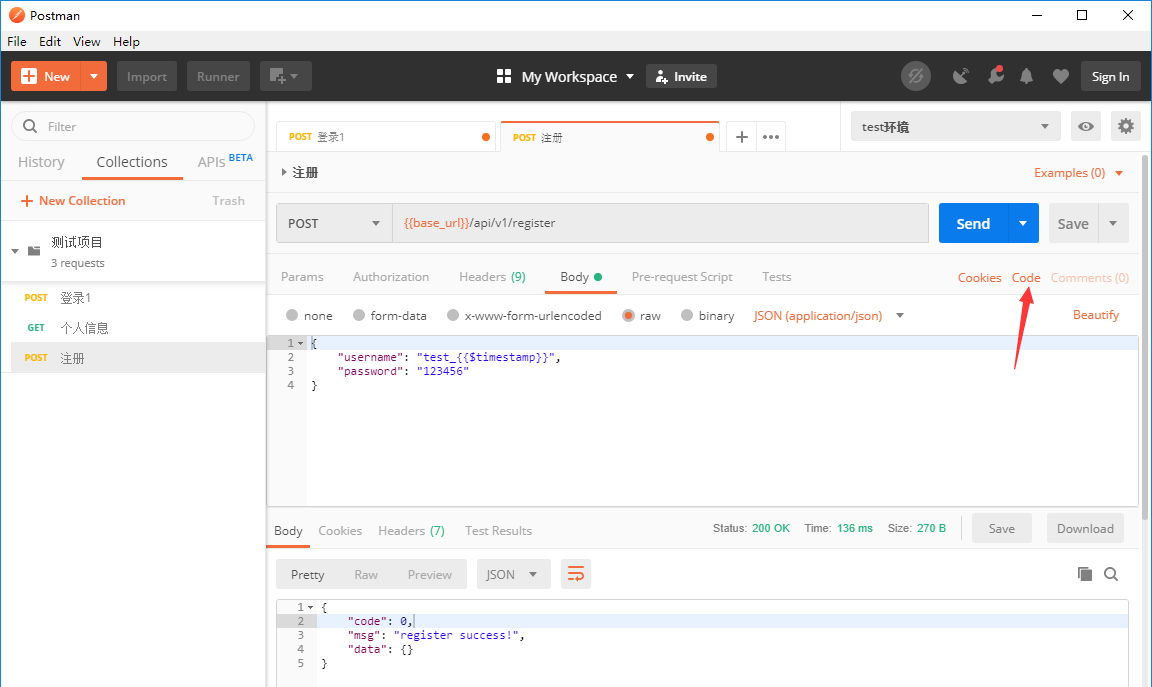Copy response to clipboard icon
Viewport: 1152px width, 687px height.
(1084, 574)
